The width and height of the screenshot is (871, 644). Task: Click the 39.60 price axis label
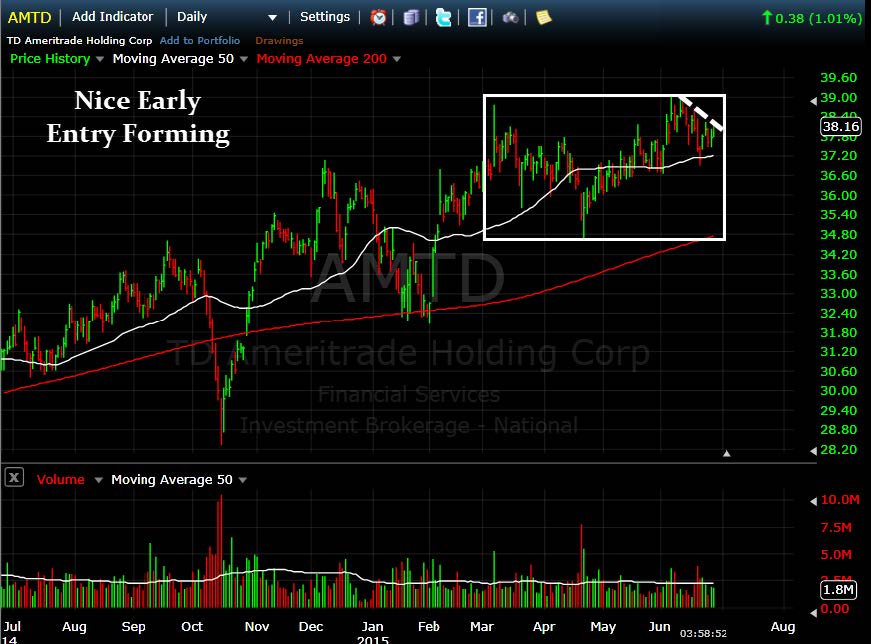tap(839, 78)
